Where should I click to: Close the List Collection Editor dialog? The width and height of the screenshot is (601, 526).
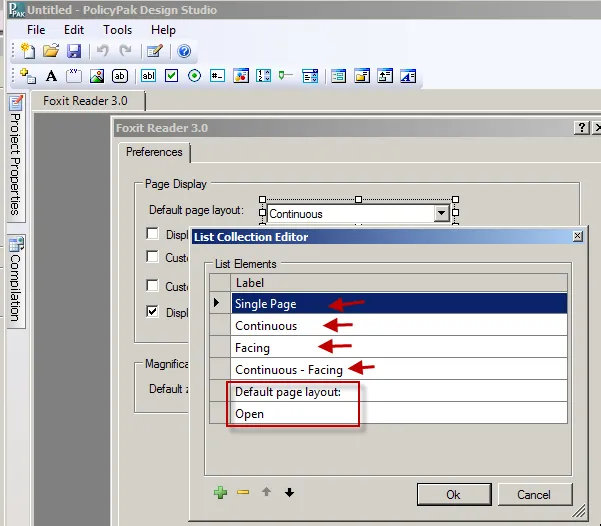578,236
